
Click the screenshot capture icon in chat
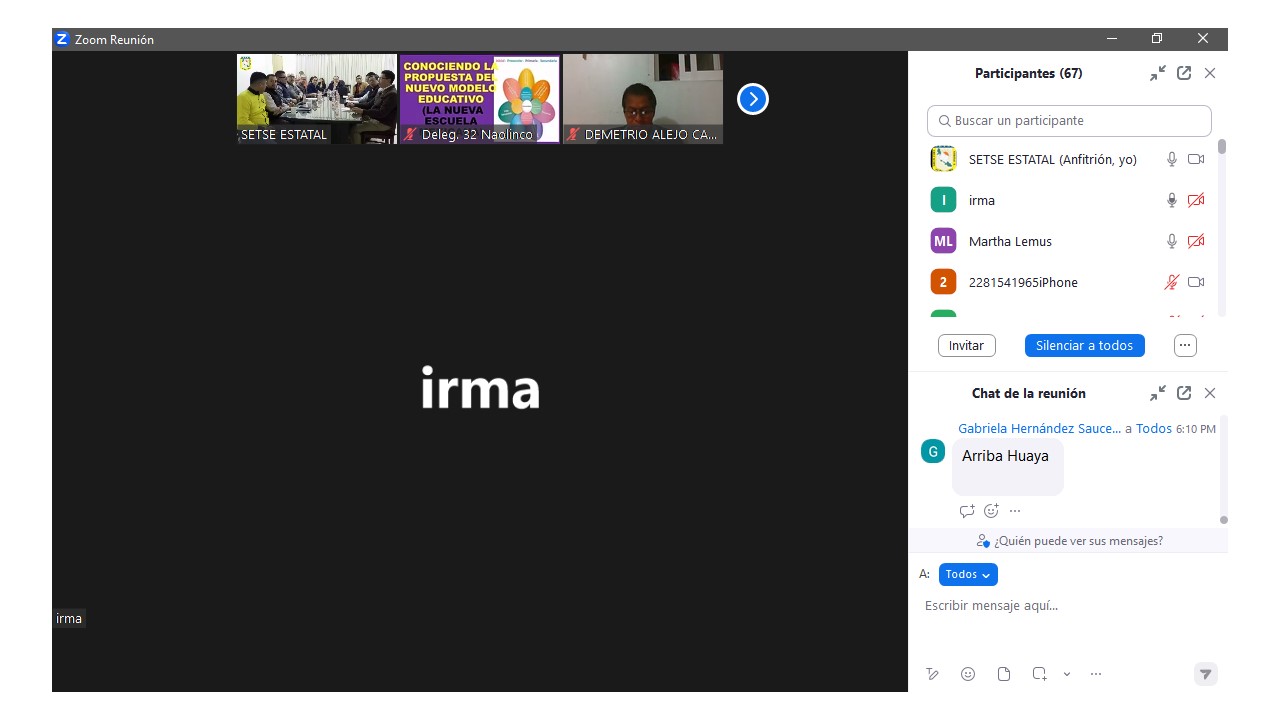pos(1040,674)
